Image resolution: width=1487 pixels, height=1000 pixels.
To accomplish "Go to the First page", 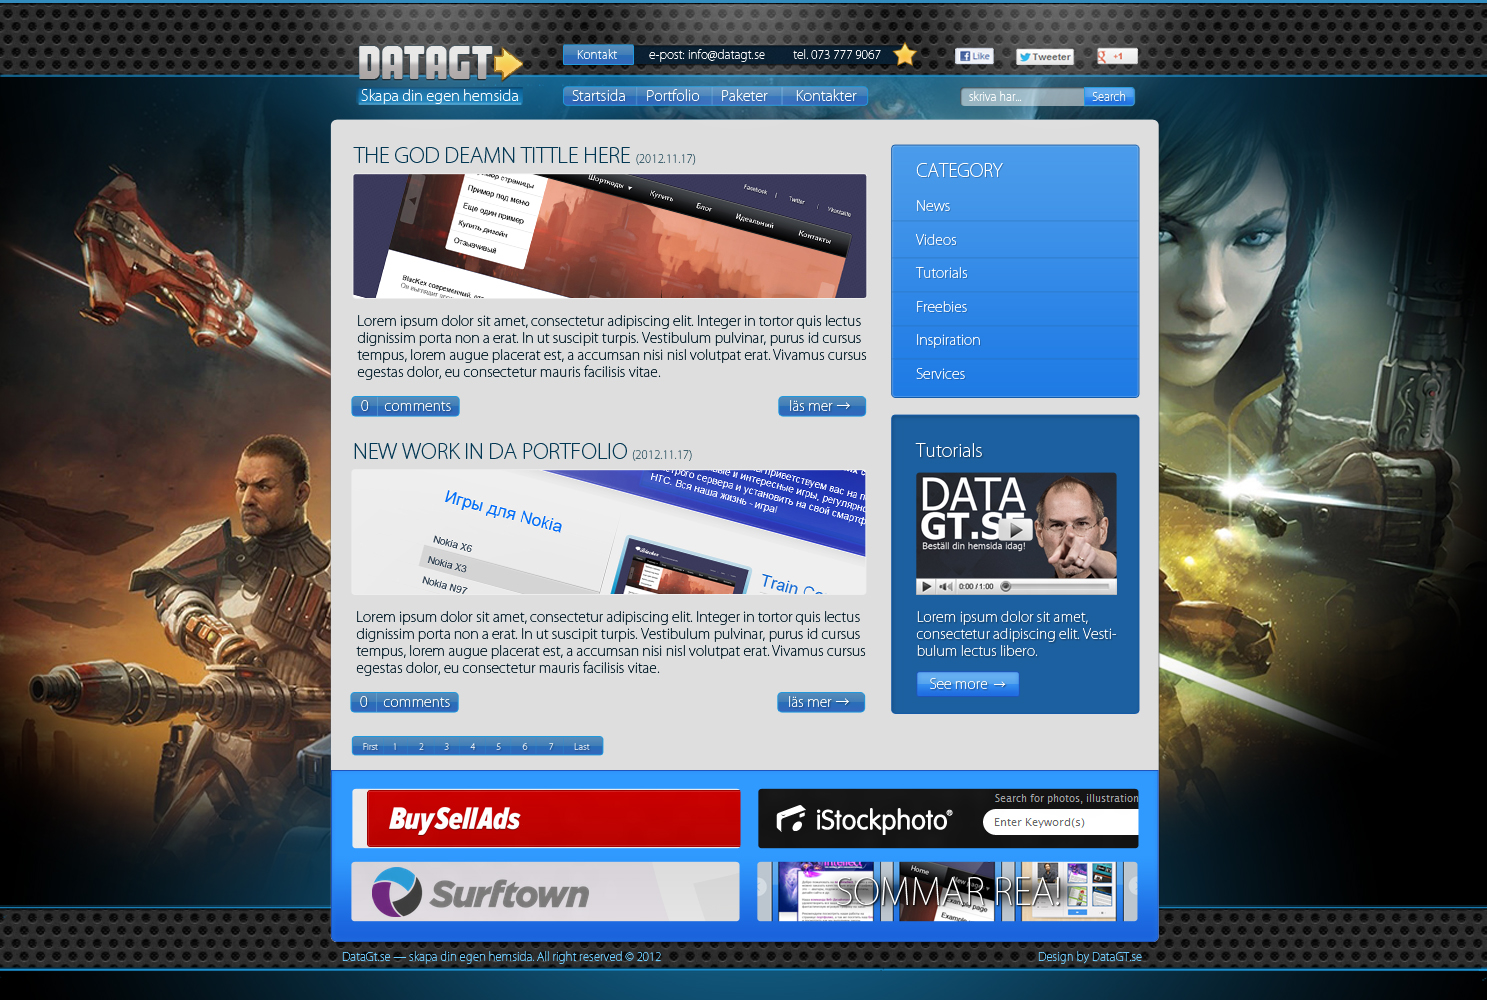I will (370, 746).
